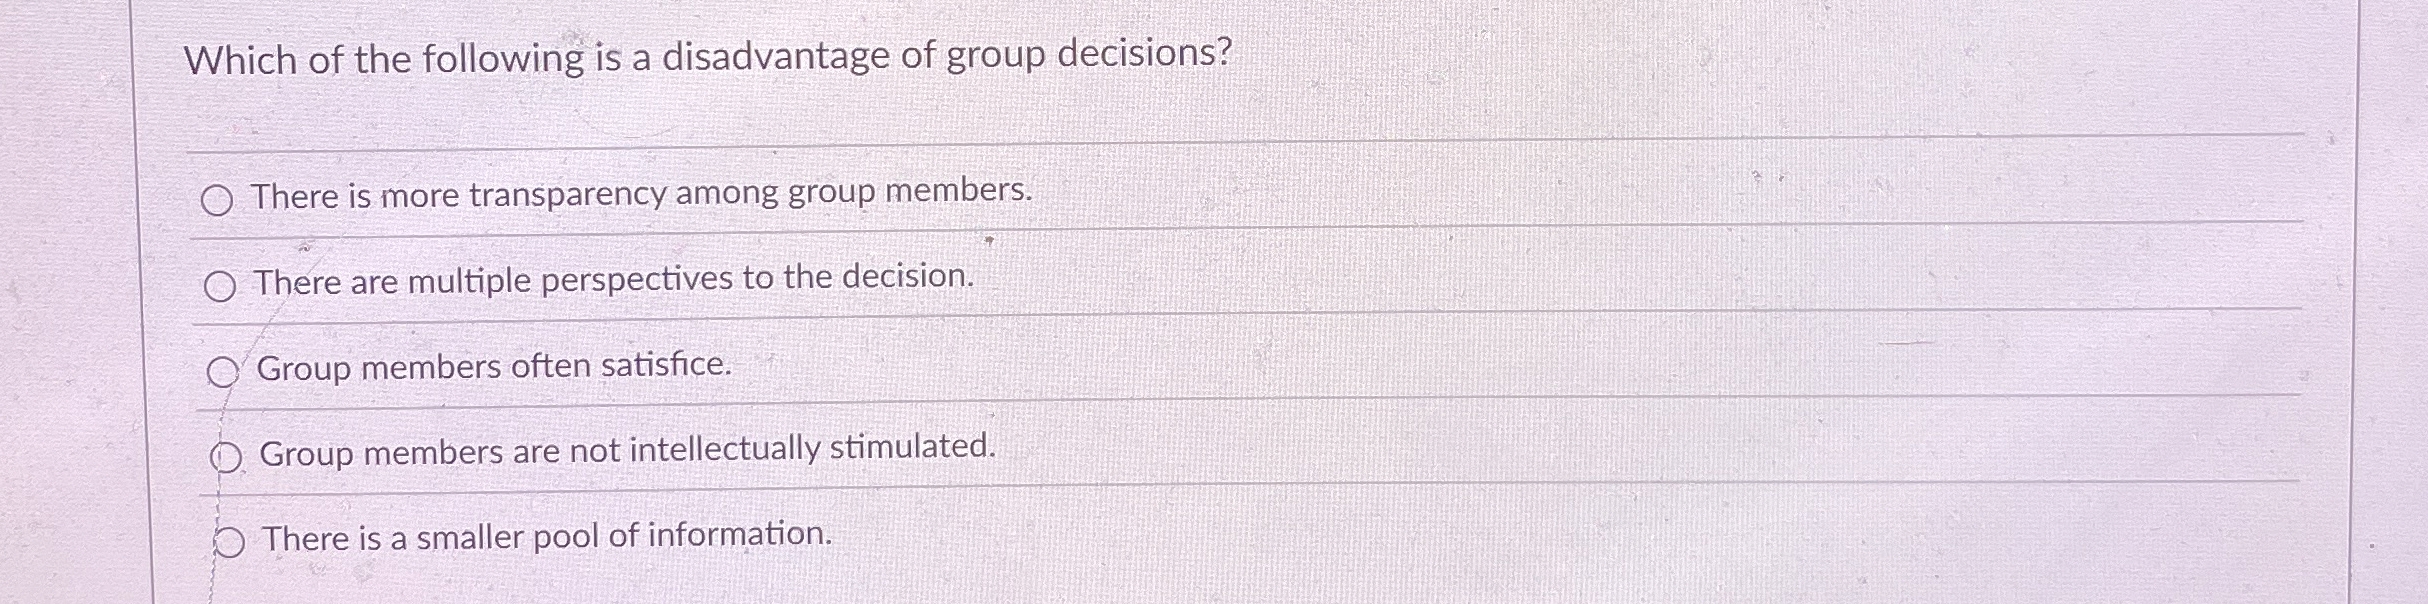This screenshot has height=604, width=2428.
Task: Click the word 'transparency' in the first option
Action: [567, 194]
